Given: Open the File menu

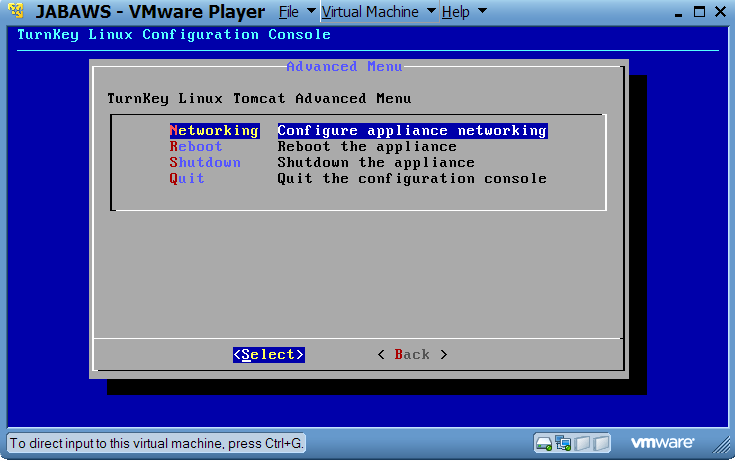Looking at the screenshot, I should pyautogui.click(x=288, y=12).
